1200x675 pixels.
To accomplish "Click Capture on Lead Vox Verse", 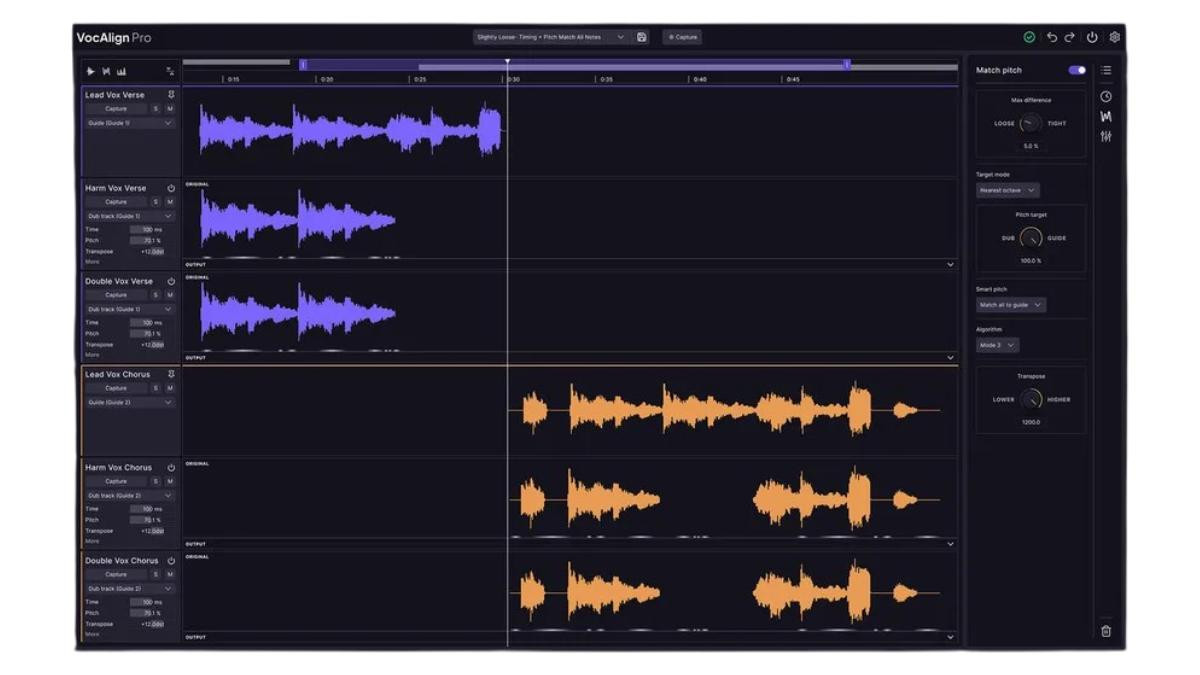I will tap(116, 108).
